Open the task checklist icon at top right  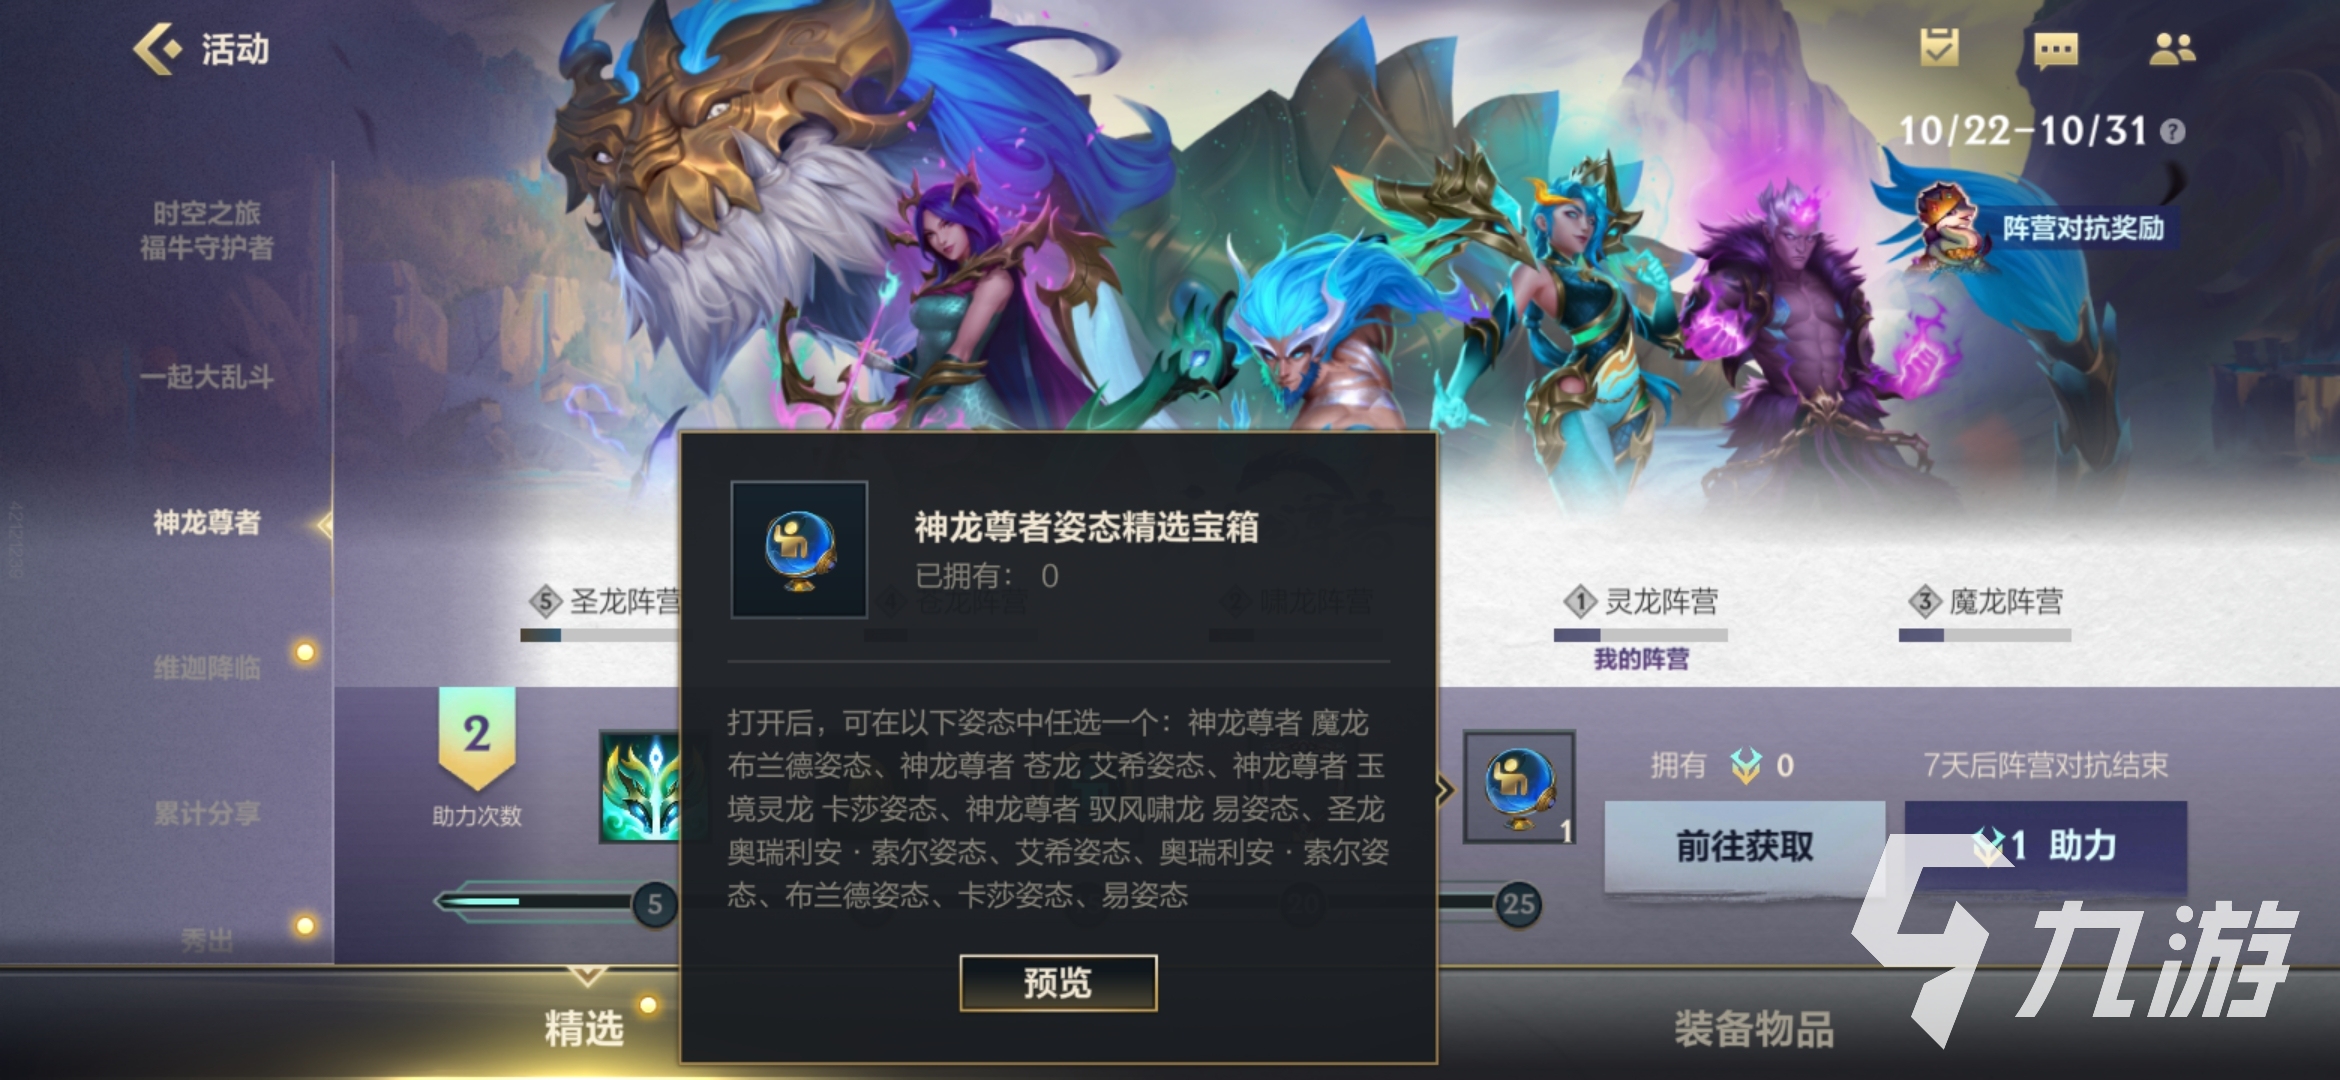(x=1939, y=47)
